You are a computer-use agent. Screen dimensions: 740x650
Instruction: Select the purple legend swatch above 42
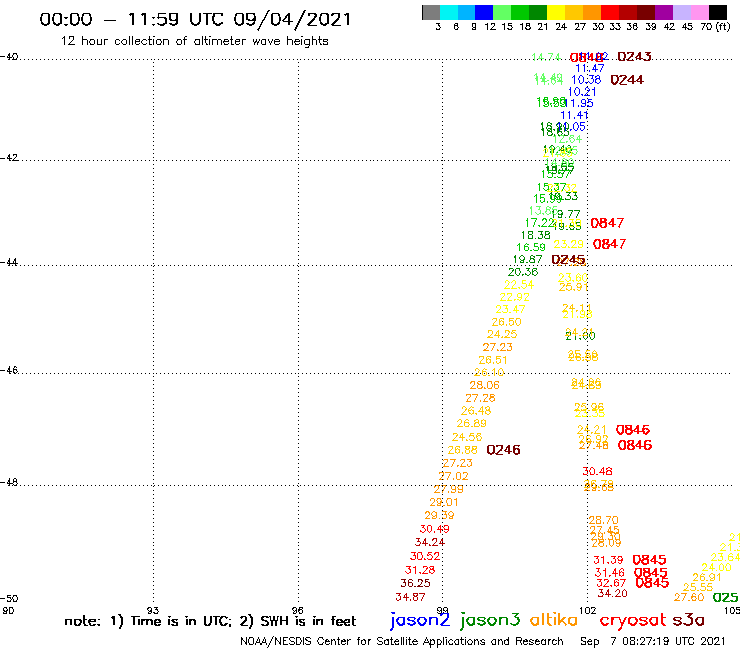pyautogui.click(x=664, y=12)
